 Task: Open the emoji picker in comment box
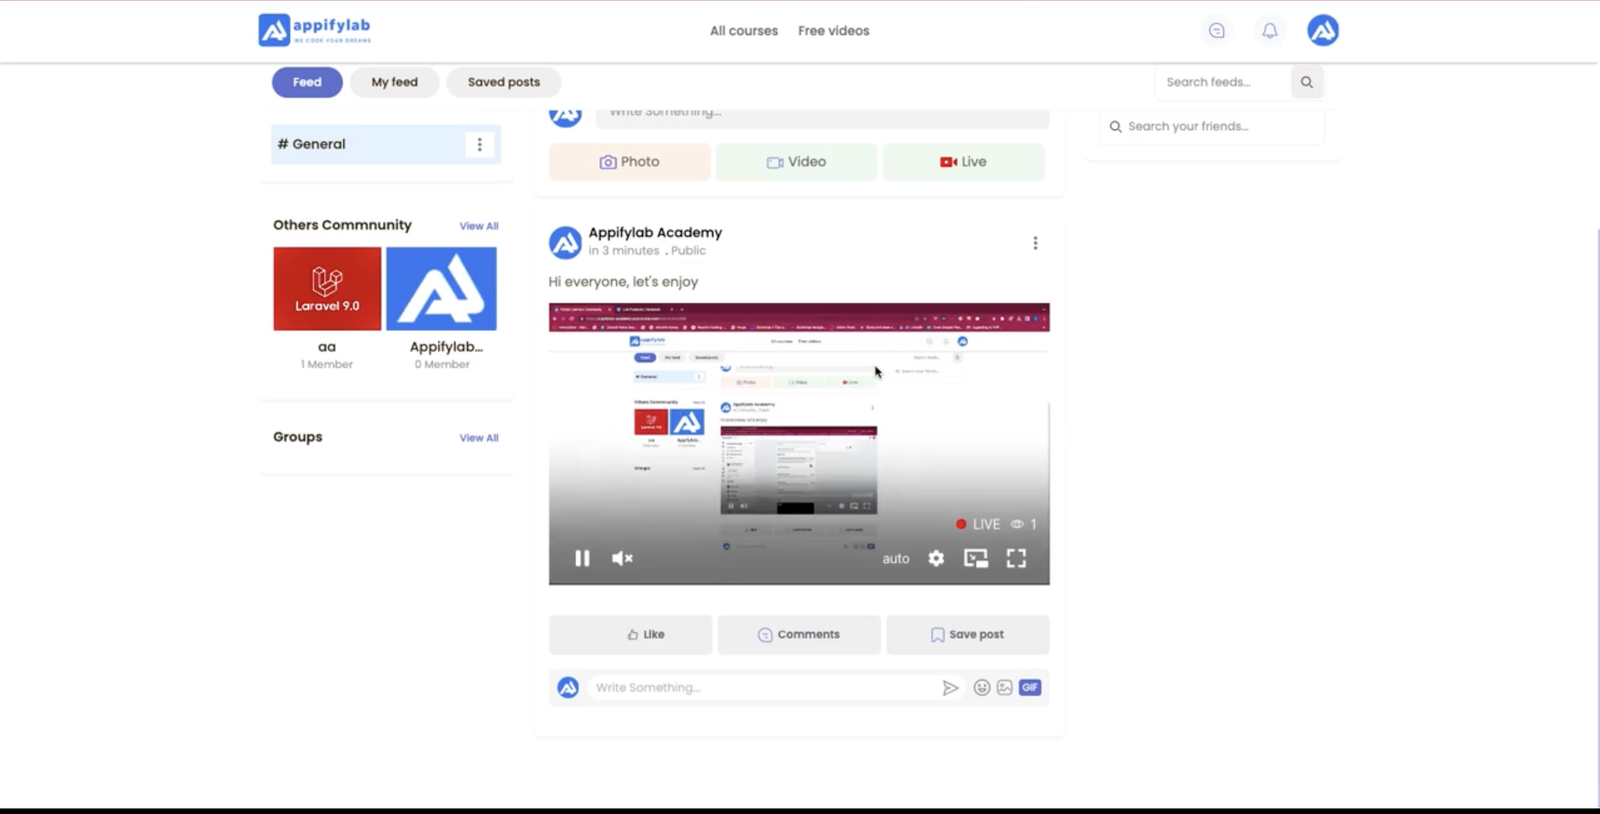click(981, 688)
